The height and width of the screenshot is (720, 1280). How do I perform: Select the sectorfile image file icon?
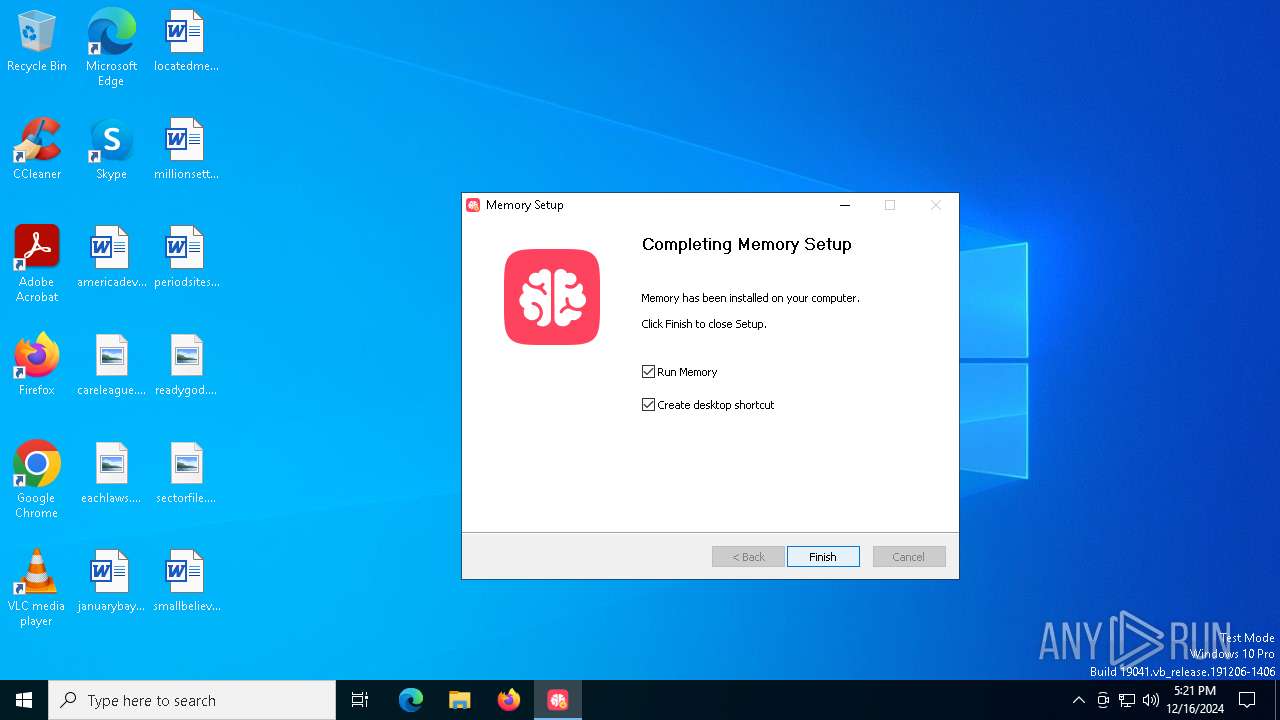click(x=185, y=473)
